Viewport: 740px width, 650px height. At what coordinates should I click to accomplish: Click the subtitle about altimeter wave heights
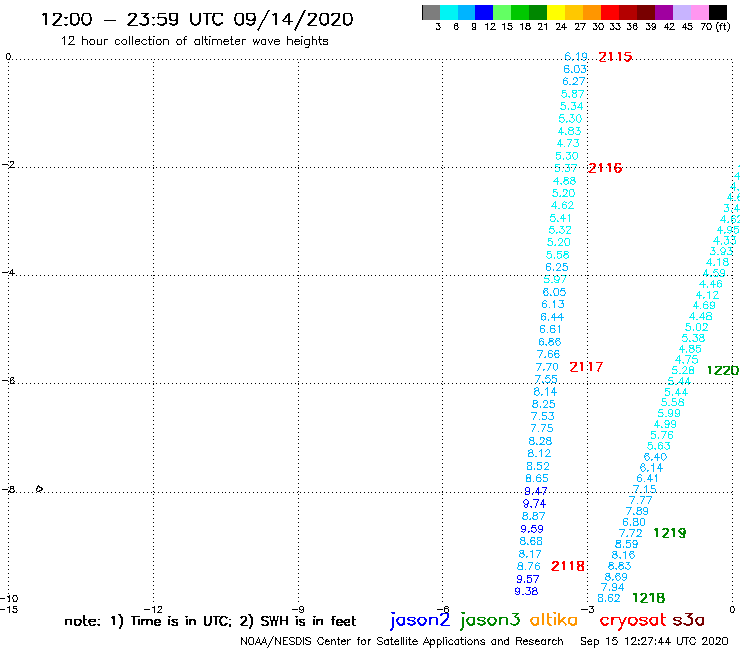click(x=194, y=42)
